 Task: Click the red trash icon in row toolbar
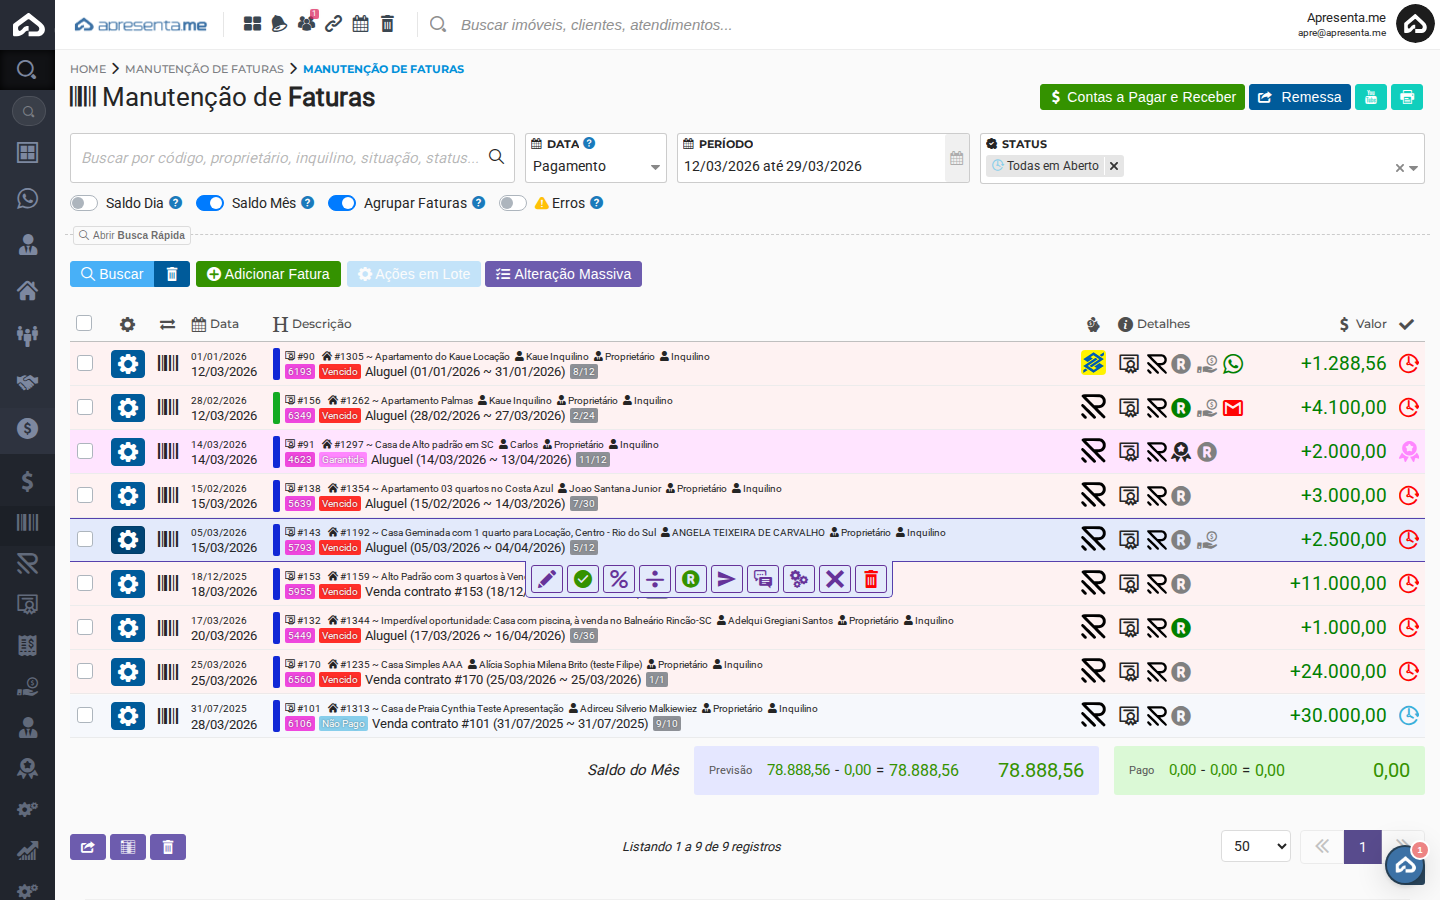pyautogui.click(x=871, y=579)
